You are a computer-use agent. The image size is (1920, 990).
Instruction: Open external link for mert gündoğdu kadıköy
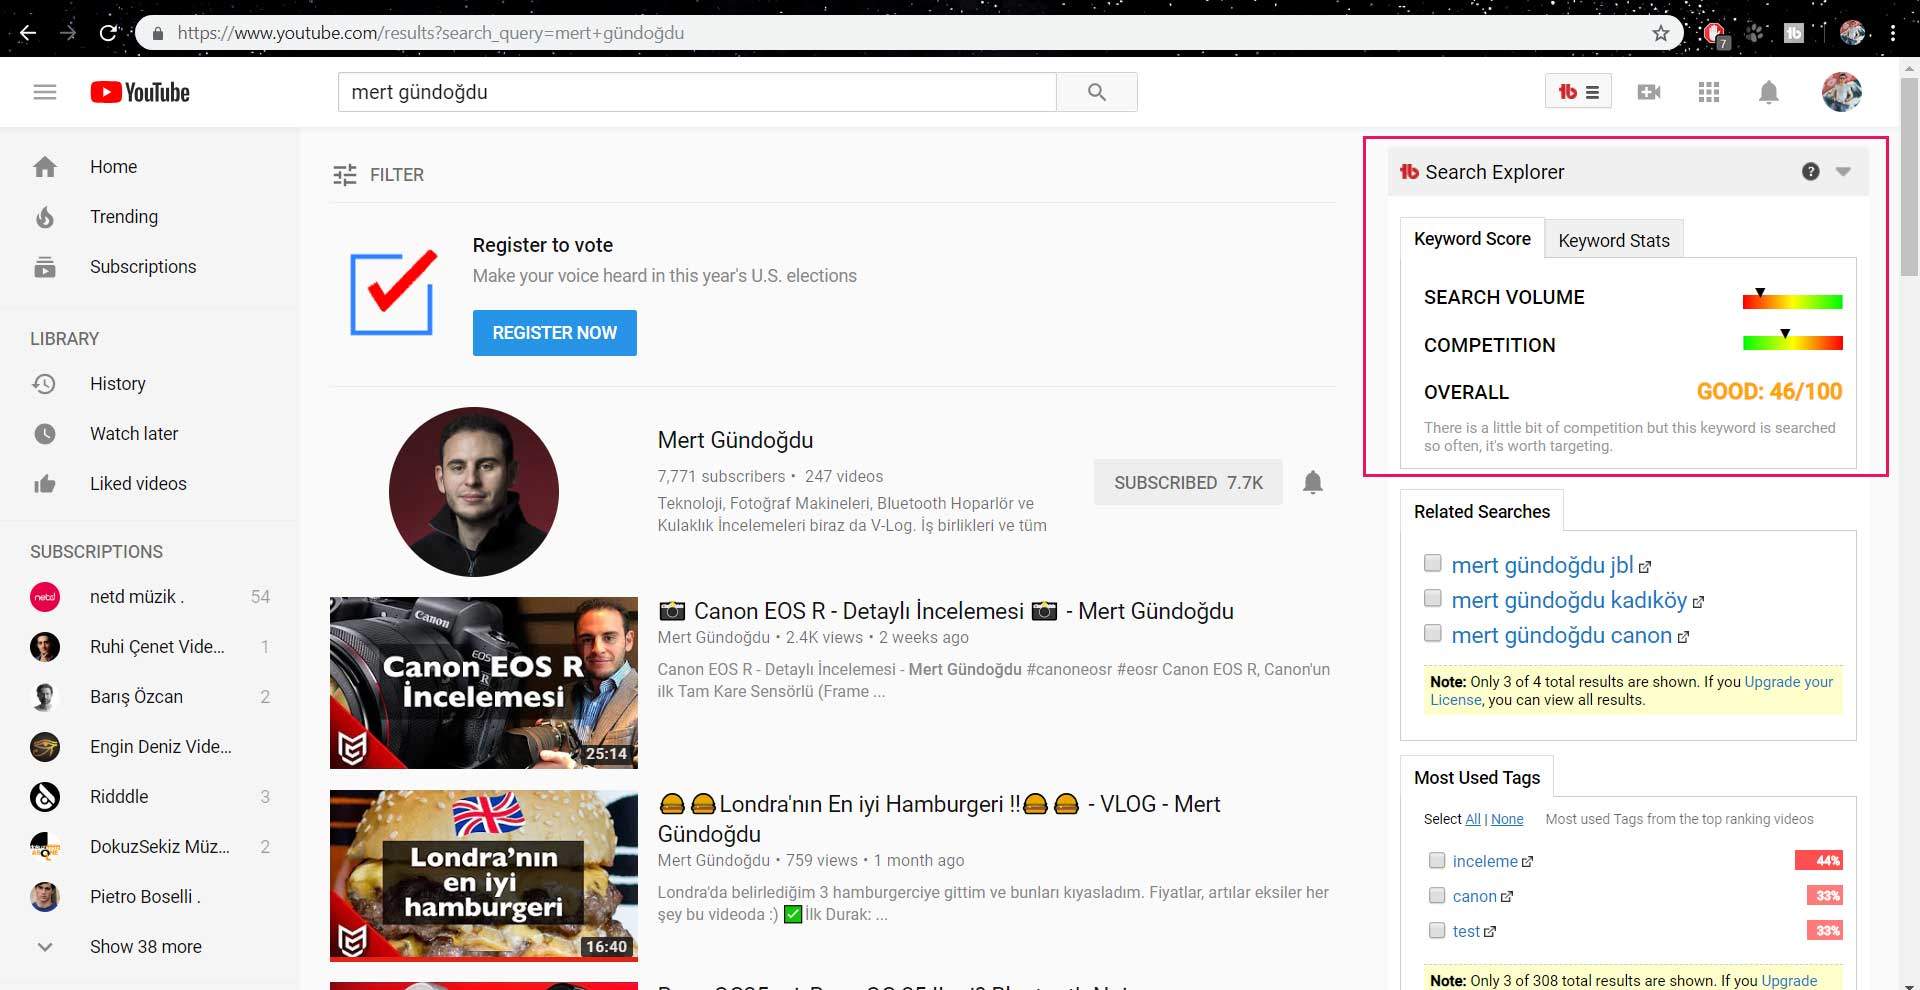(1698, 602)
